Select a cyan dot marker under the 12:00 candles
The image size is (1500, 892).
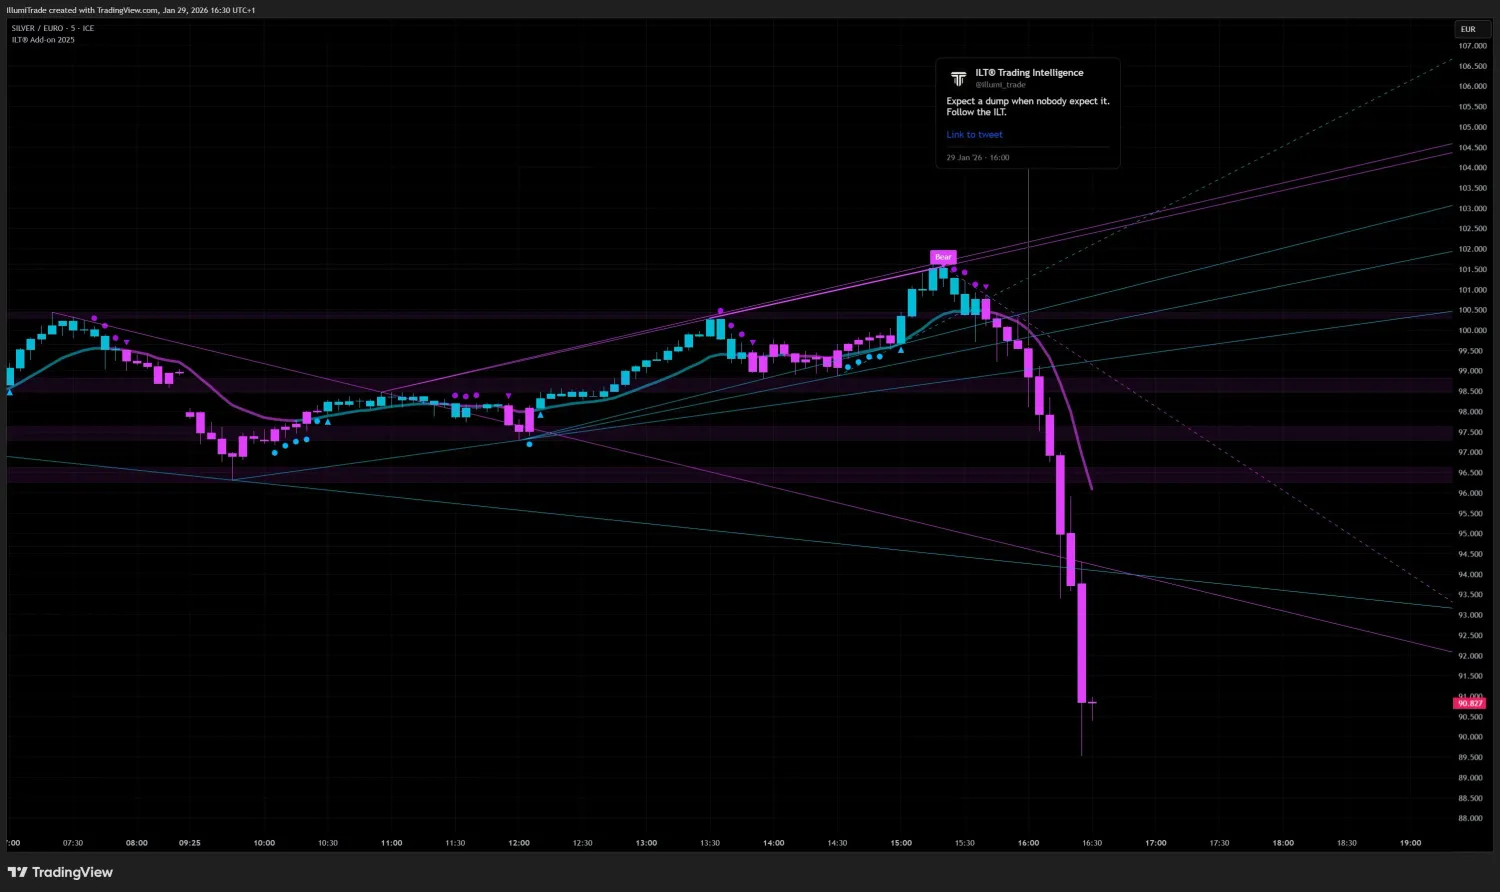pyautogui.click(x=529, y=444)
